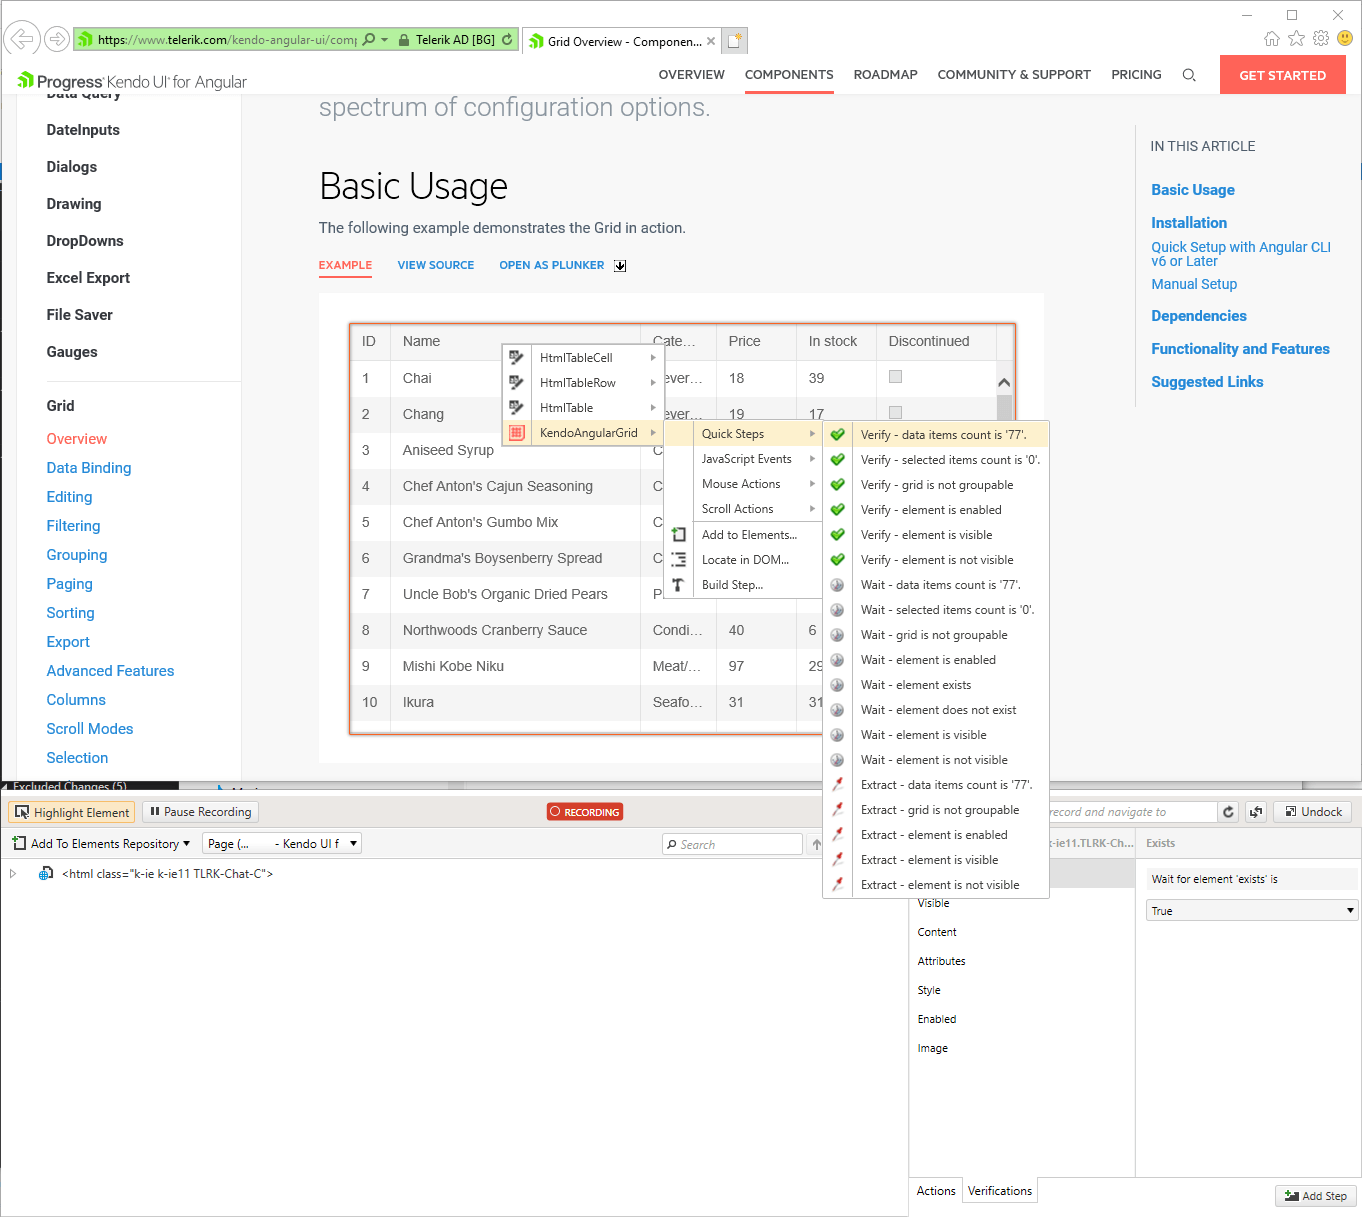1362x1217 pixels.
Task: Switch to the Actions tab
Action: (936, 1191)
